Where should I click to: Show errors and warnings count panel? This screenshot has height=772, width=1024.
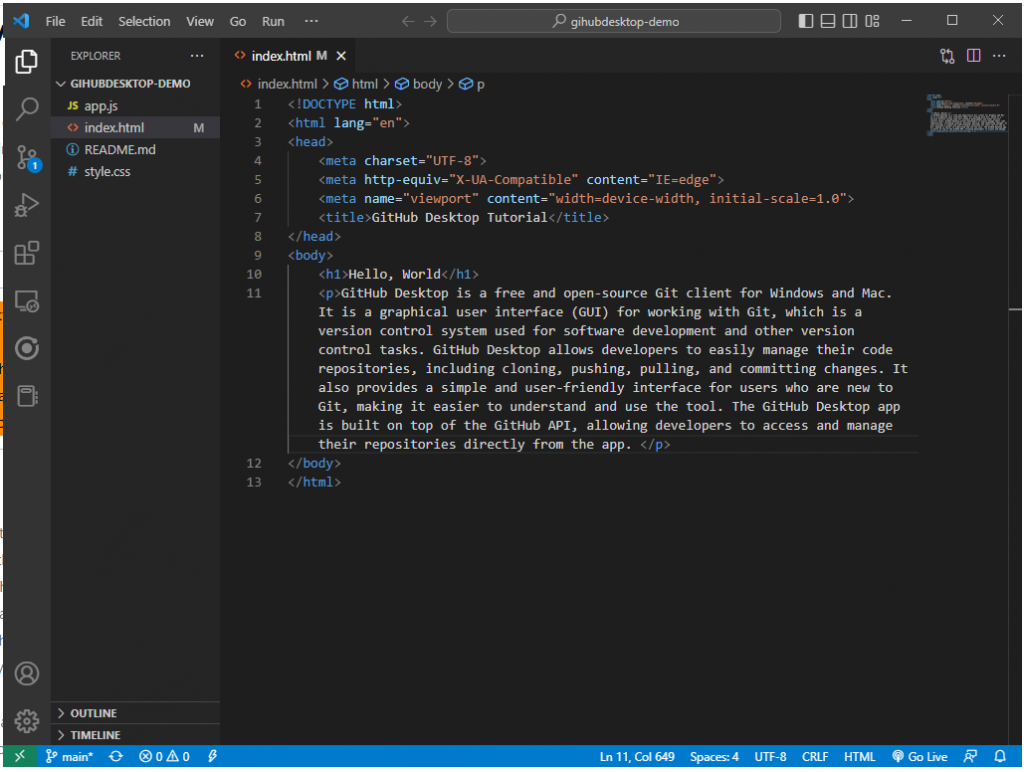tap(164, 756)
